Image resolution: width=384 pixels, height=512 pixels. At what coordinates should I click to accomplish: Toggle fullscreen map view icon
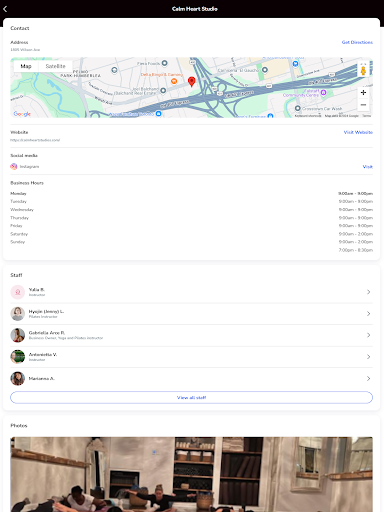[363, 63]
